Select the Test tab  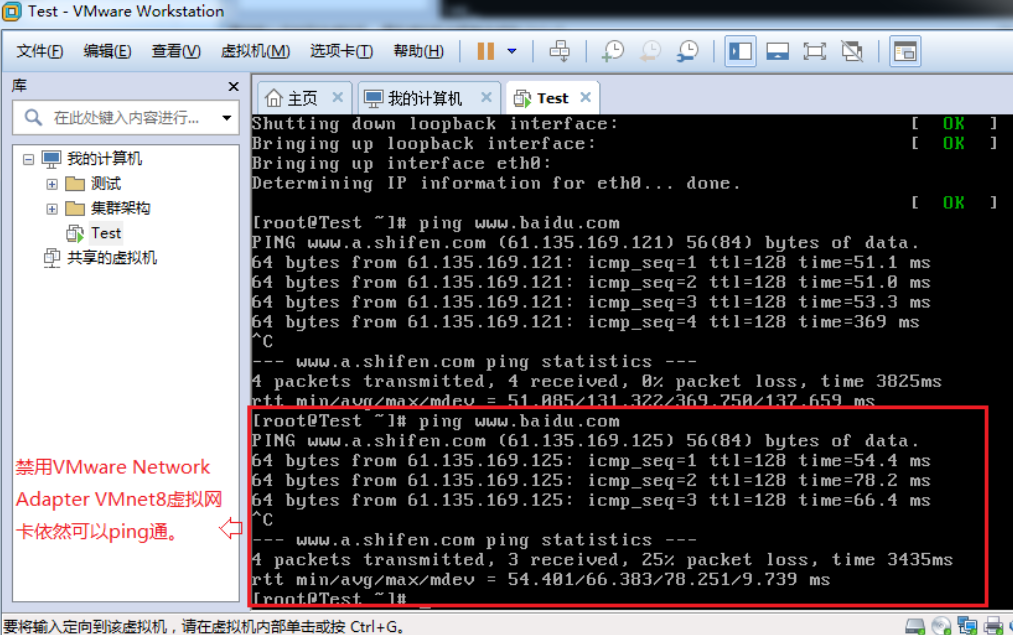tap(552, 98)
